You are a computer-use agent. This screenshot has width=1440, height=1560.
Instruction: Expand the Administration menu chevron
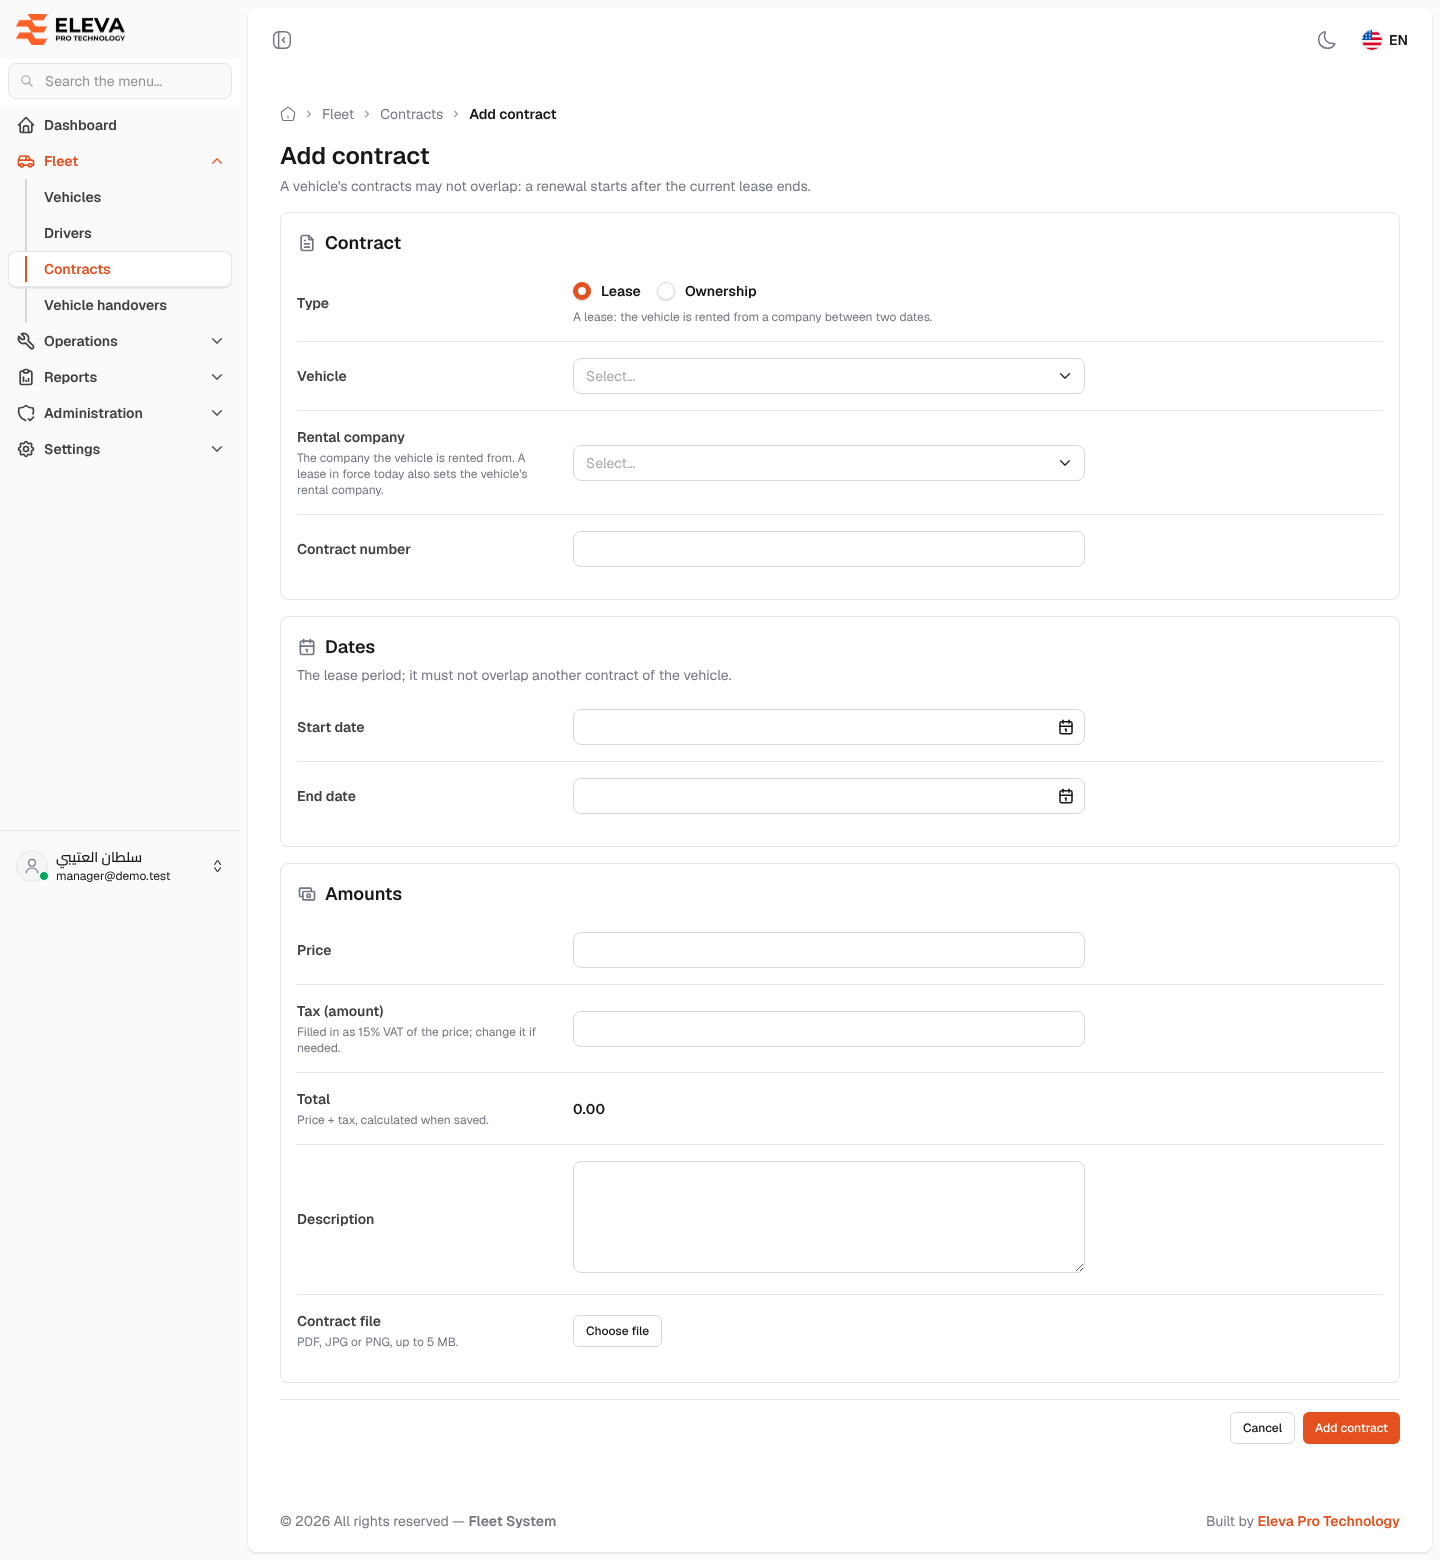click(x=217, y=413)
